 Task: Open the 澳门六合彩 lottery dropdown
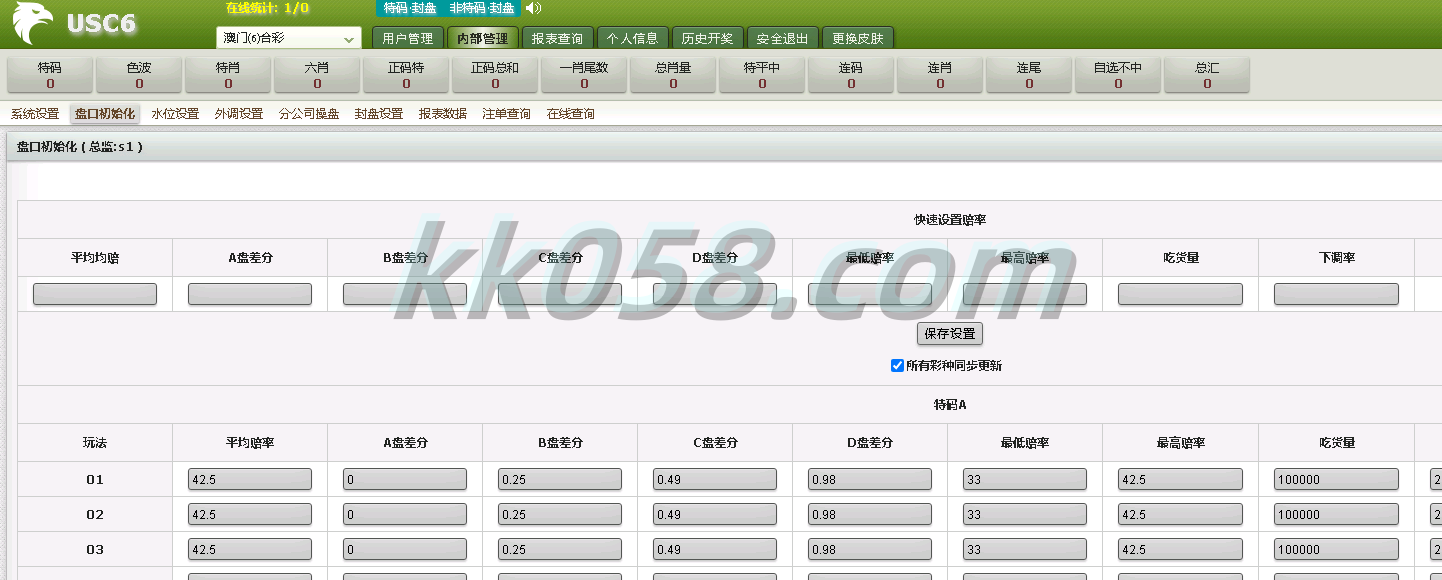289,38
